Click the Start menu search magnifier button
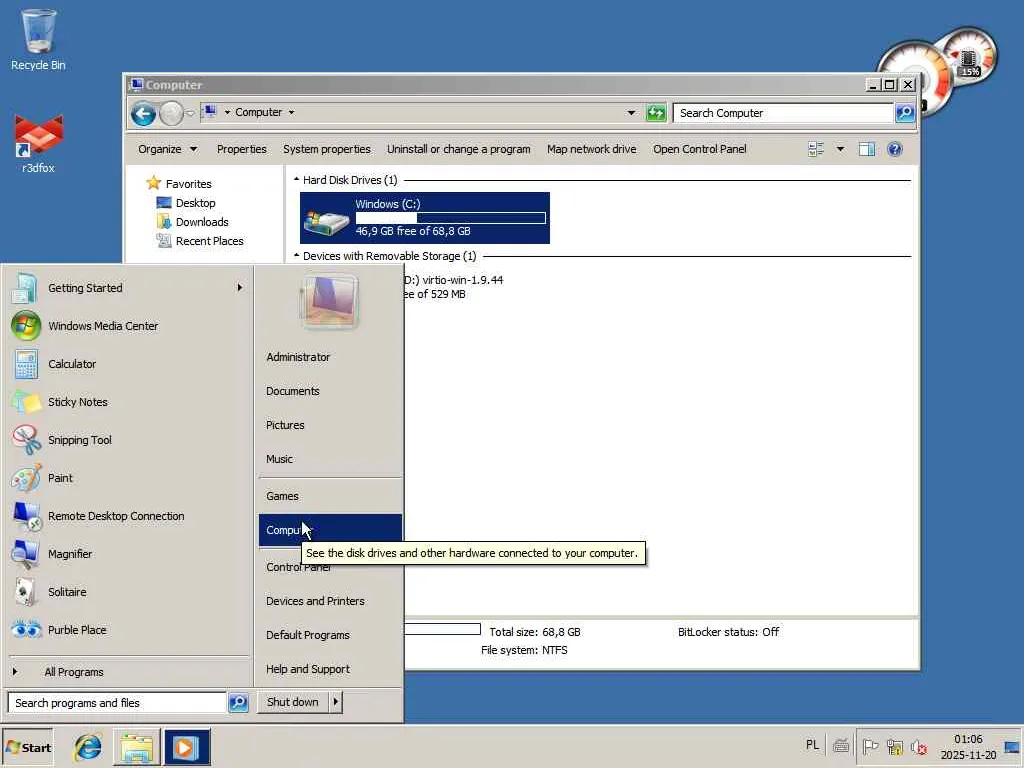The width and height of the screenshot is (1024, 768). coord(238,703)
